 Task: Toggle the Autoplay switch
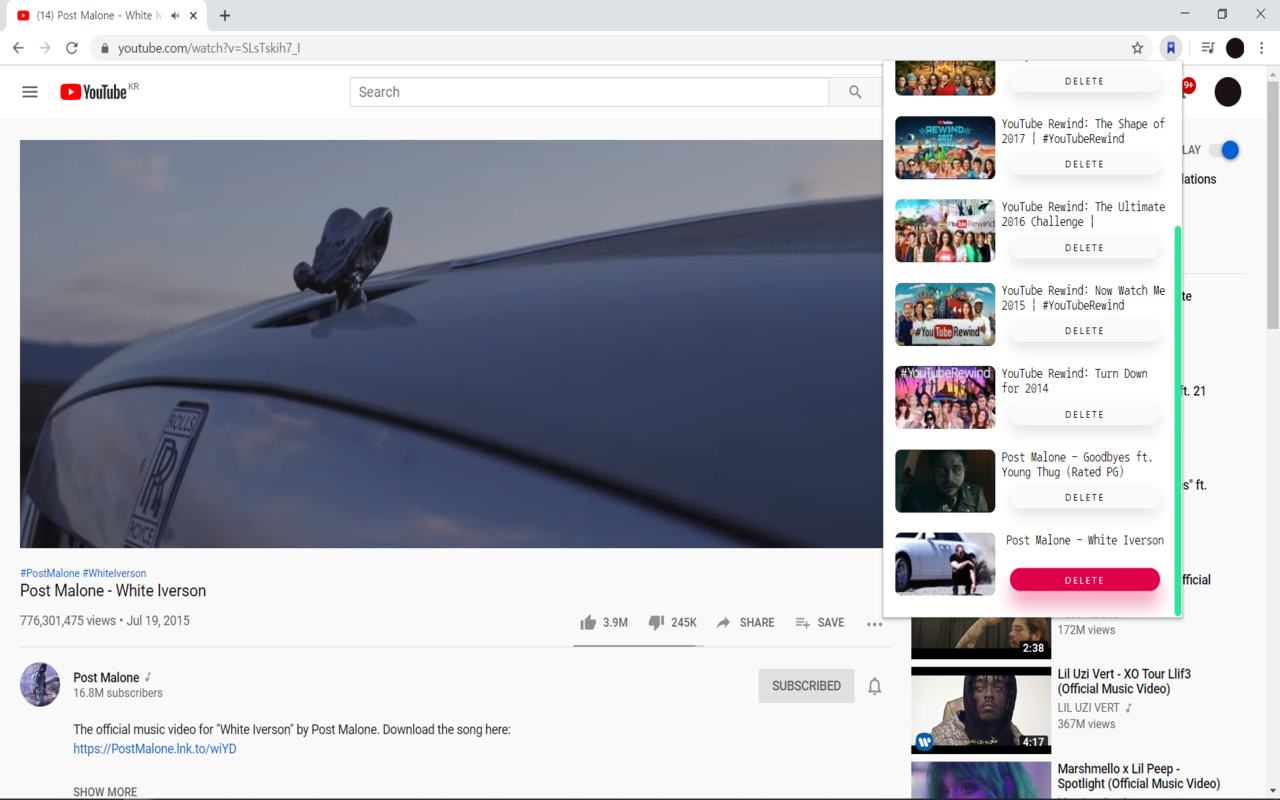(x=1224, y=150)
